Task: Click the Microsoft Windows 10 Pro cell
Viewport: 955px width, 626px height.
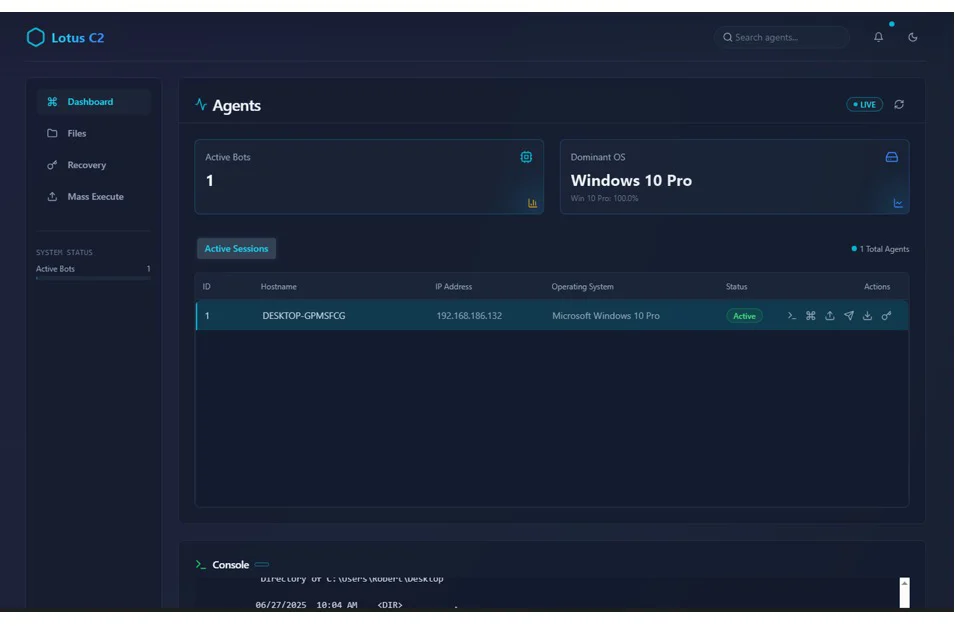Action: [605, 315]
